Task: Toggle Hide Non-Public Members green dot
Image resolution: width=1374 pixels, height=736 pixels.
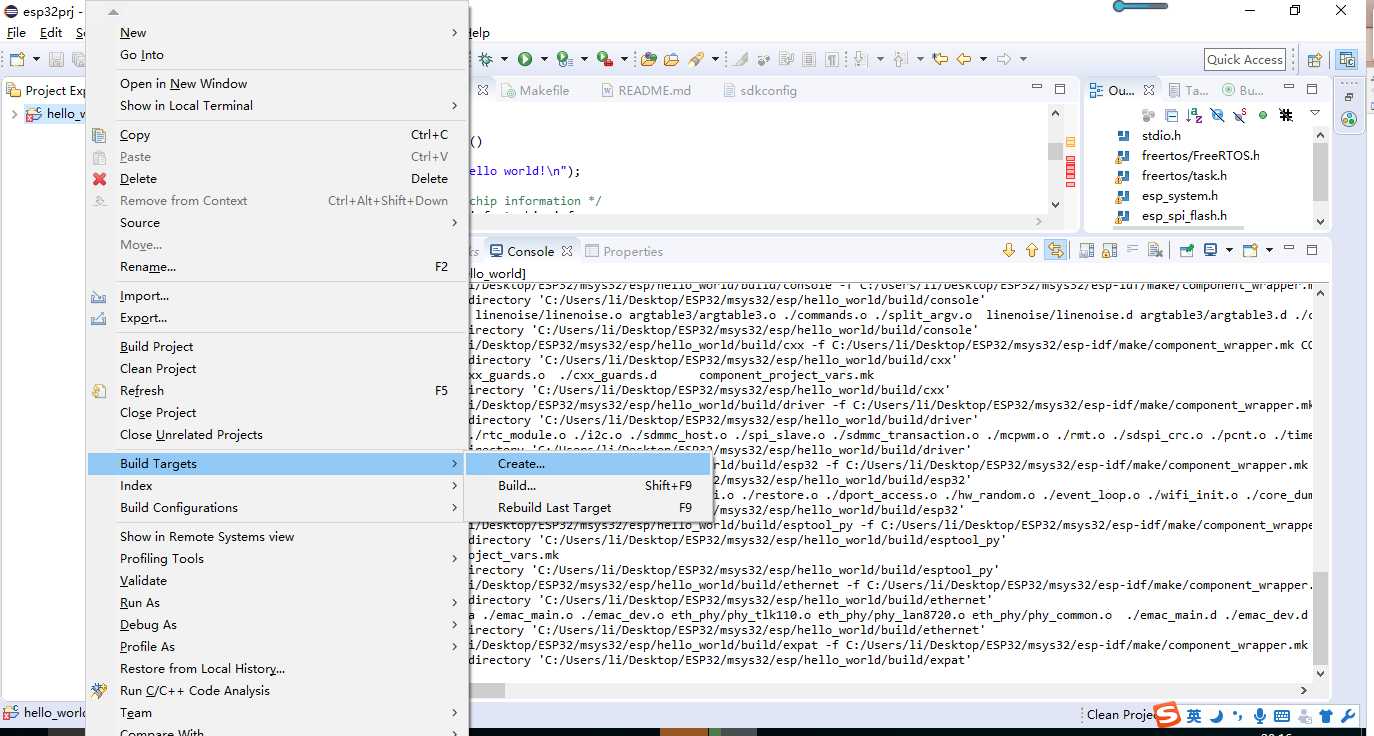Action: click(1262, 115)
